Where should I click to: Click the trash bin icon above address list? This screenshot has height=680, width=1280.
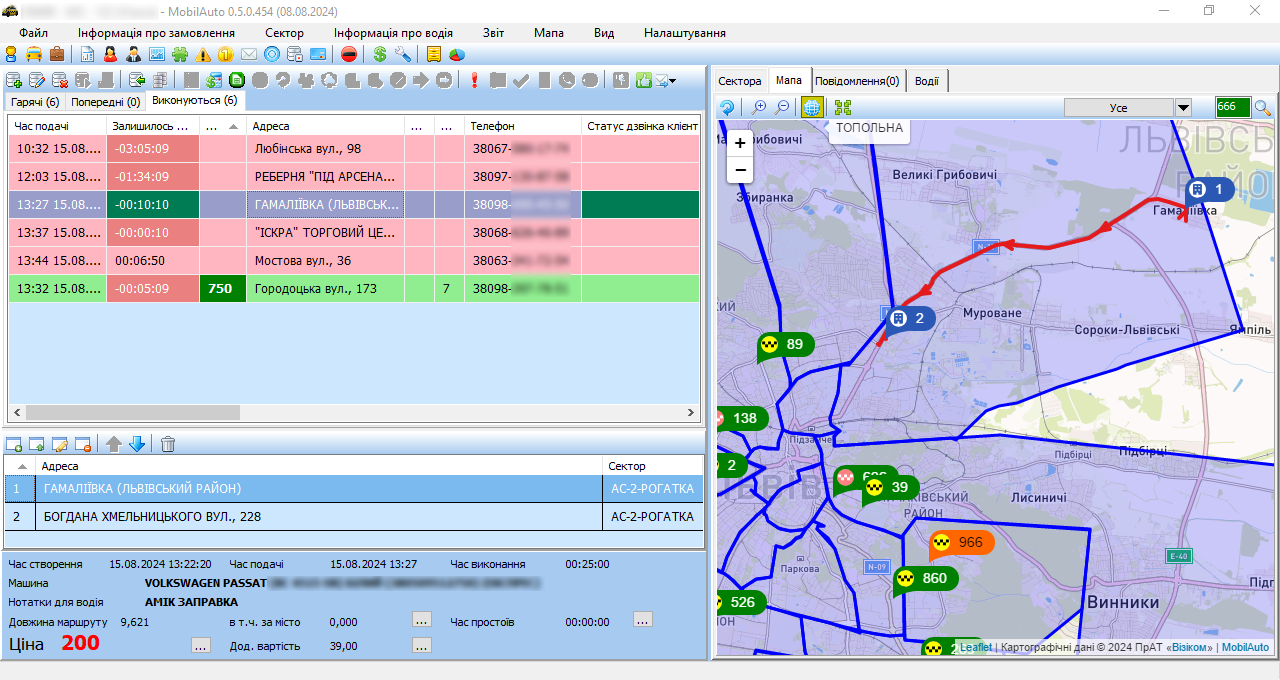coord(168,444)
